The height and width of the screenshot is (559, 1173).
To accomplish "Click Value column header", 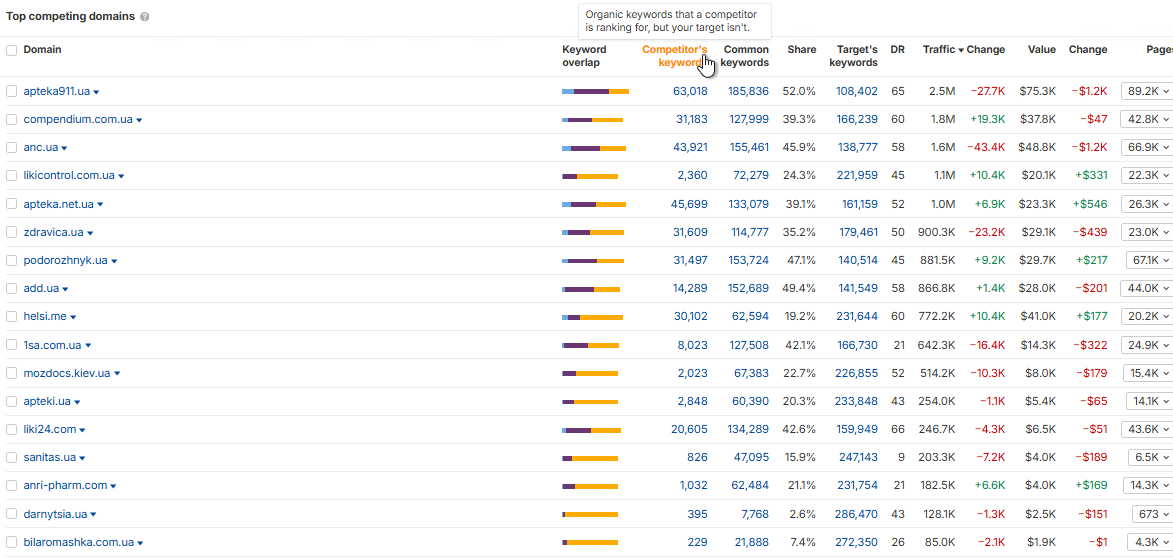I will coord(1041,49).
